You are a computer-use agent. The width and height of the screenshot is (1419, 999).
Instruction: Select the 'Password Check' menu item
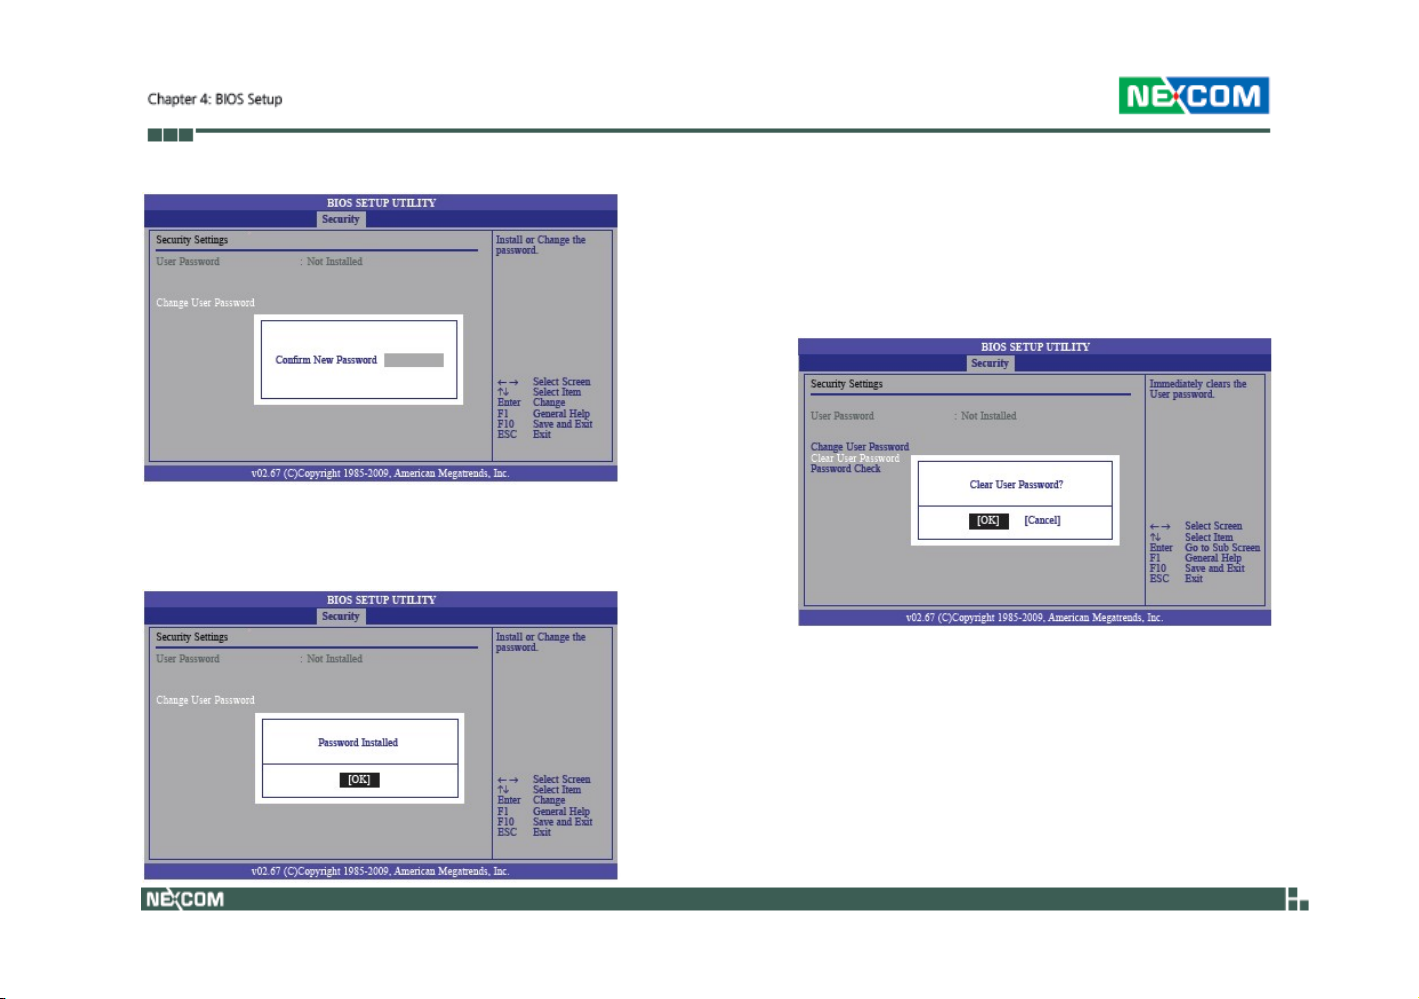coord(846,469)
